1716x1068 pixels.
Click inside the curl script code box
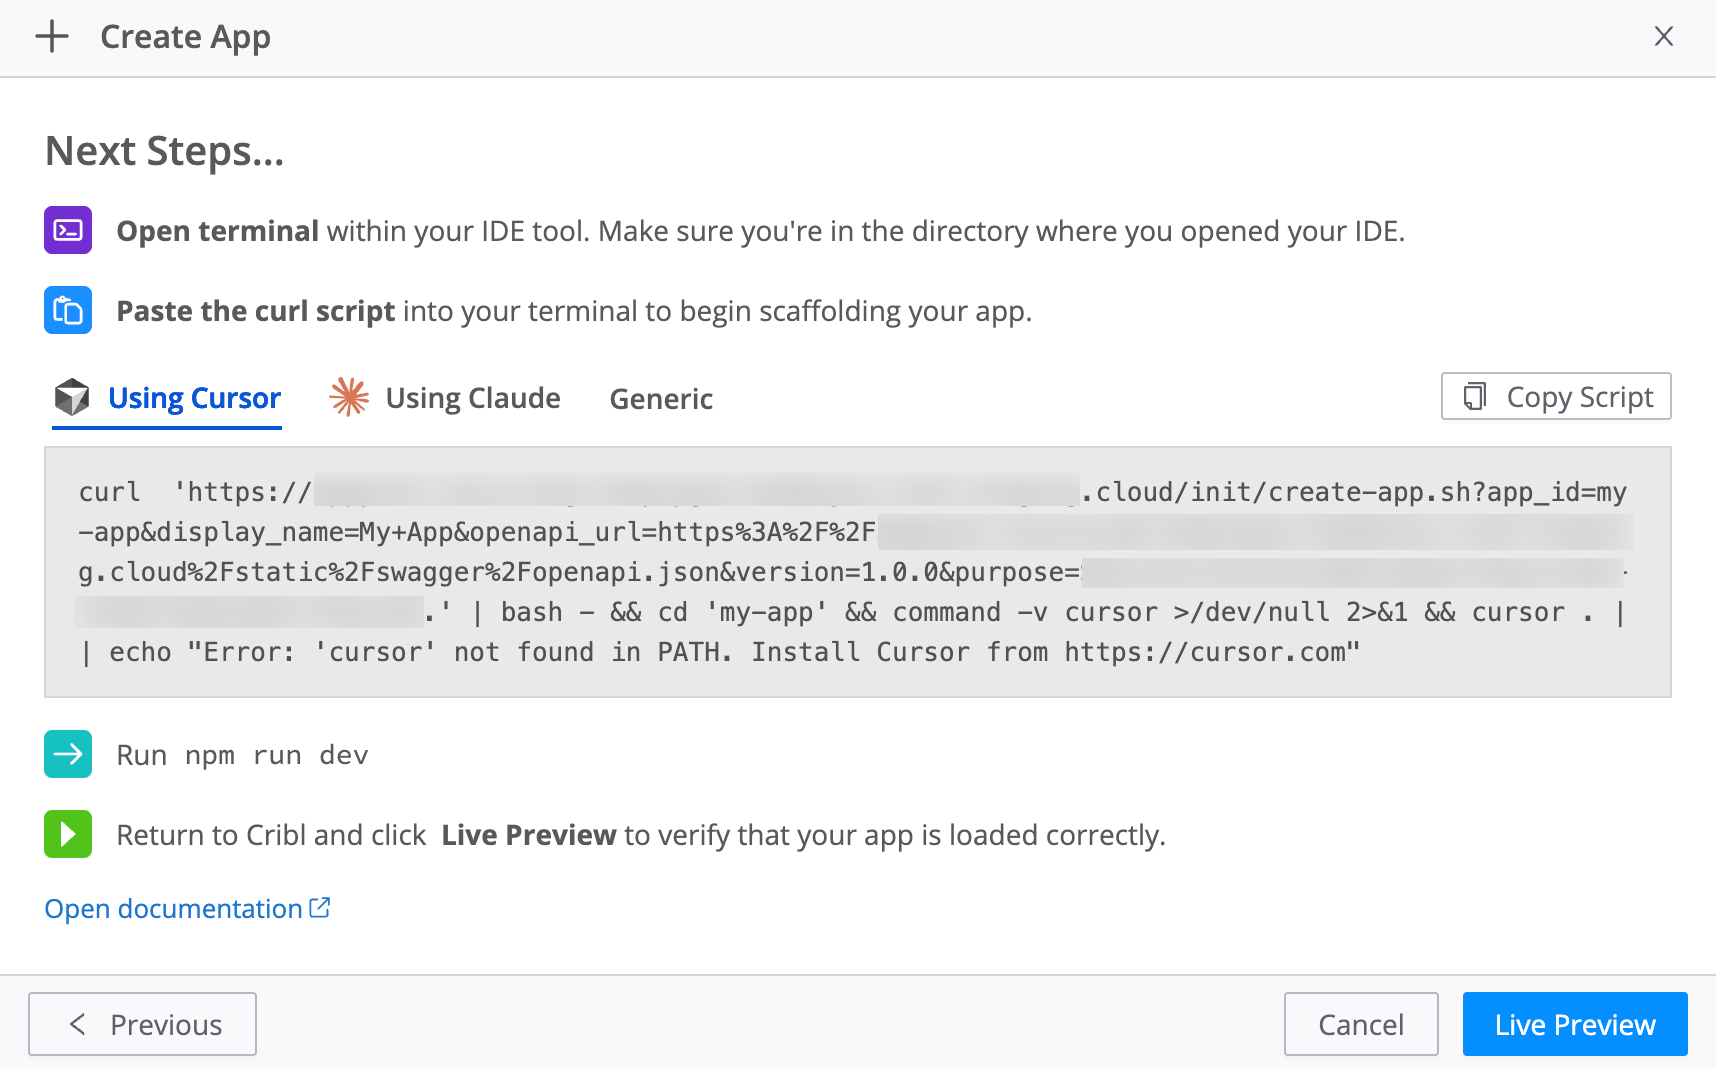pos(858,572)
